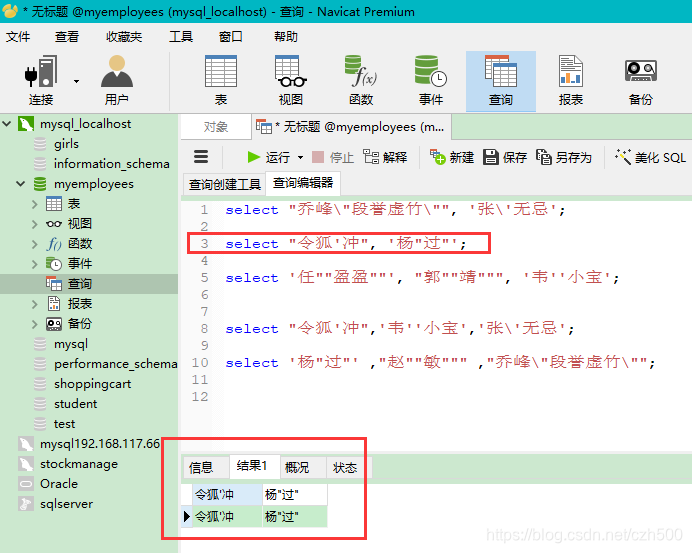Select the student database
The image size is (692, 553).
75,404
